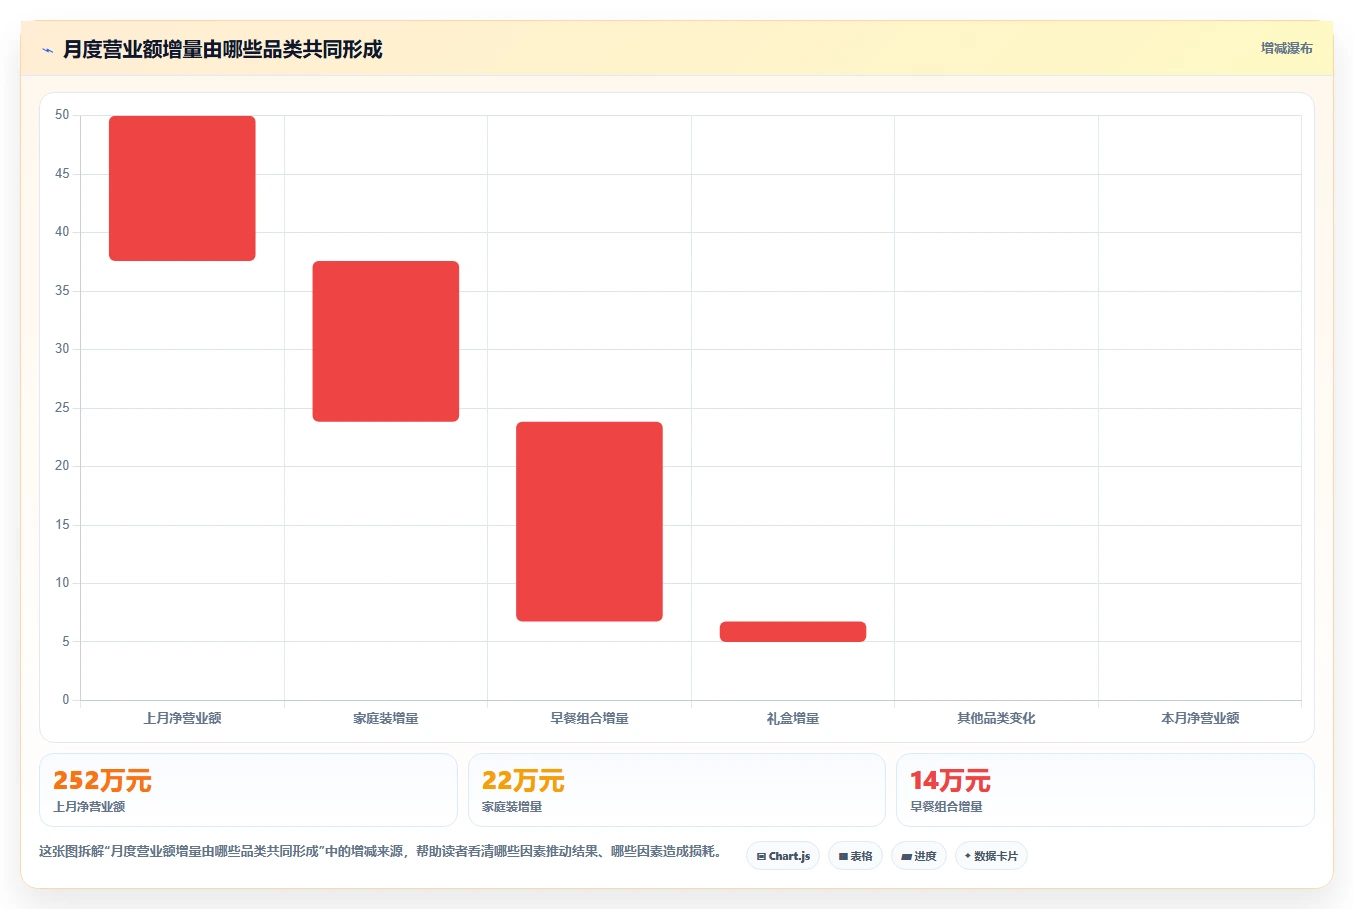Select the 上月净营业额 red bar
The width and height of the screenshot is (1354, 909).
pyautogui.click(x=182, y=188)
